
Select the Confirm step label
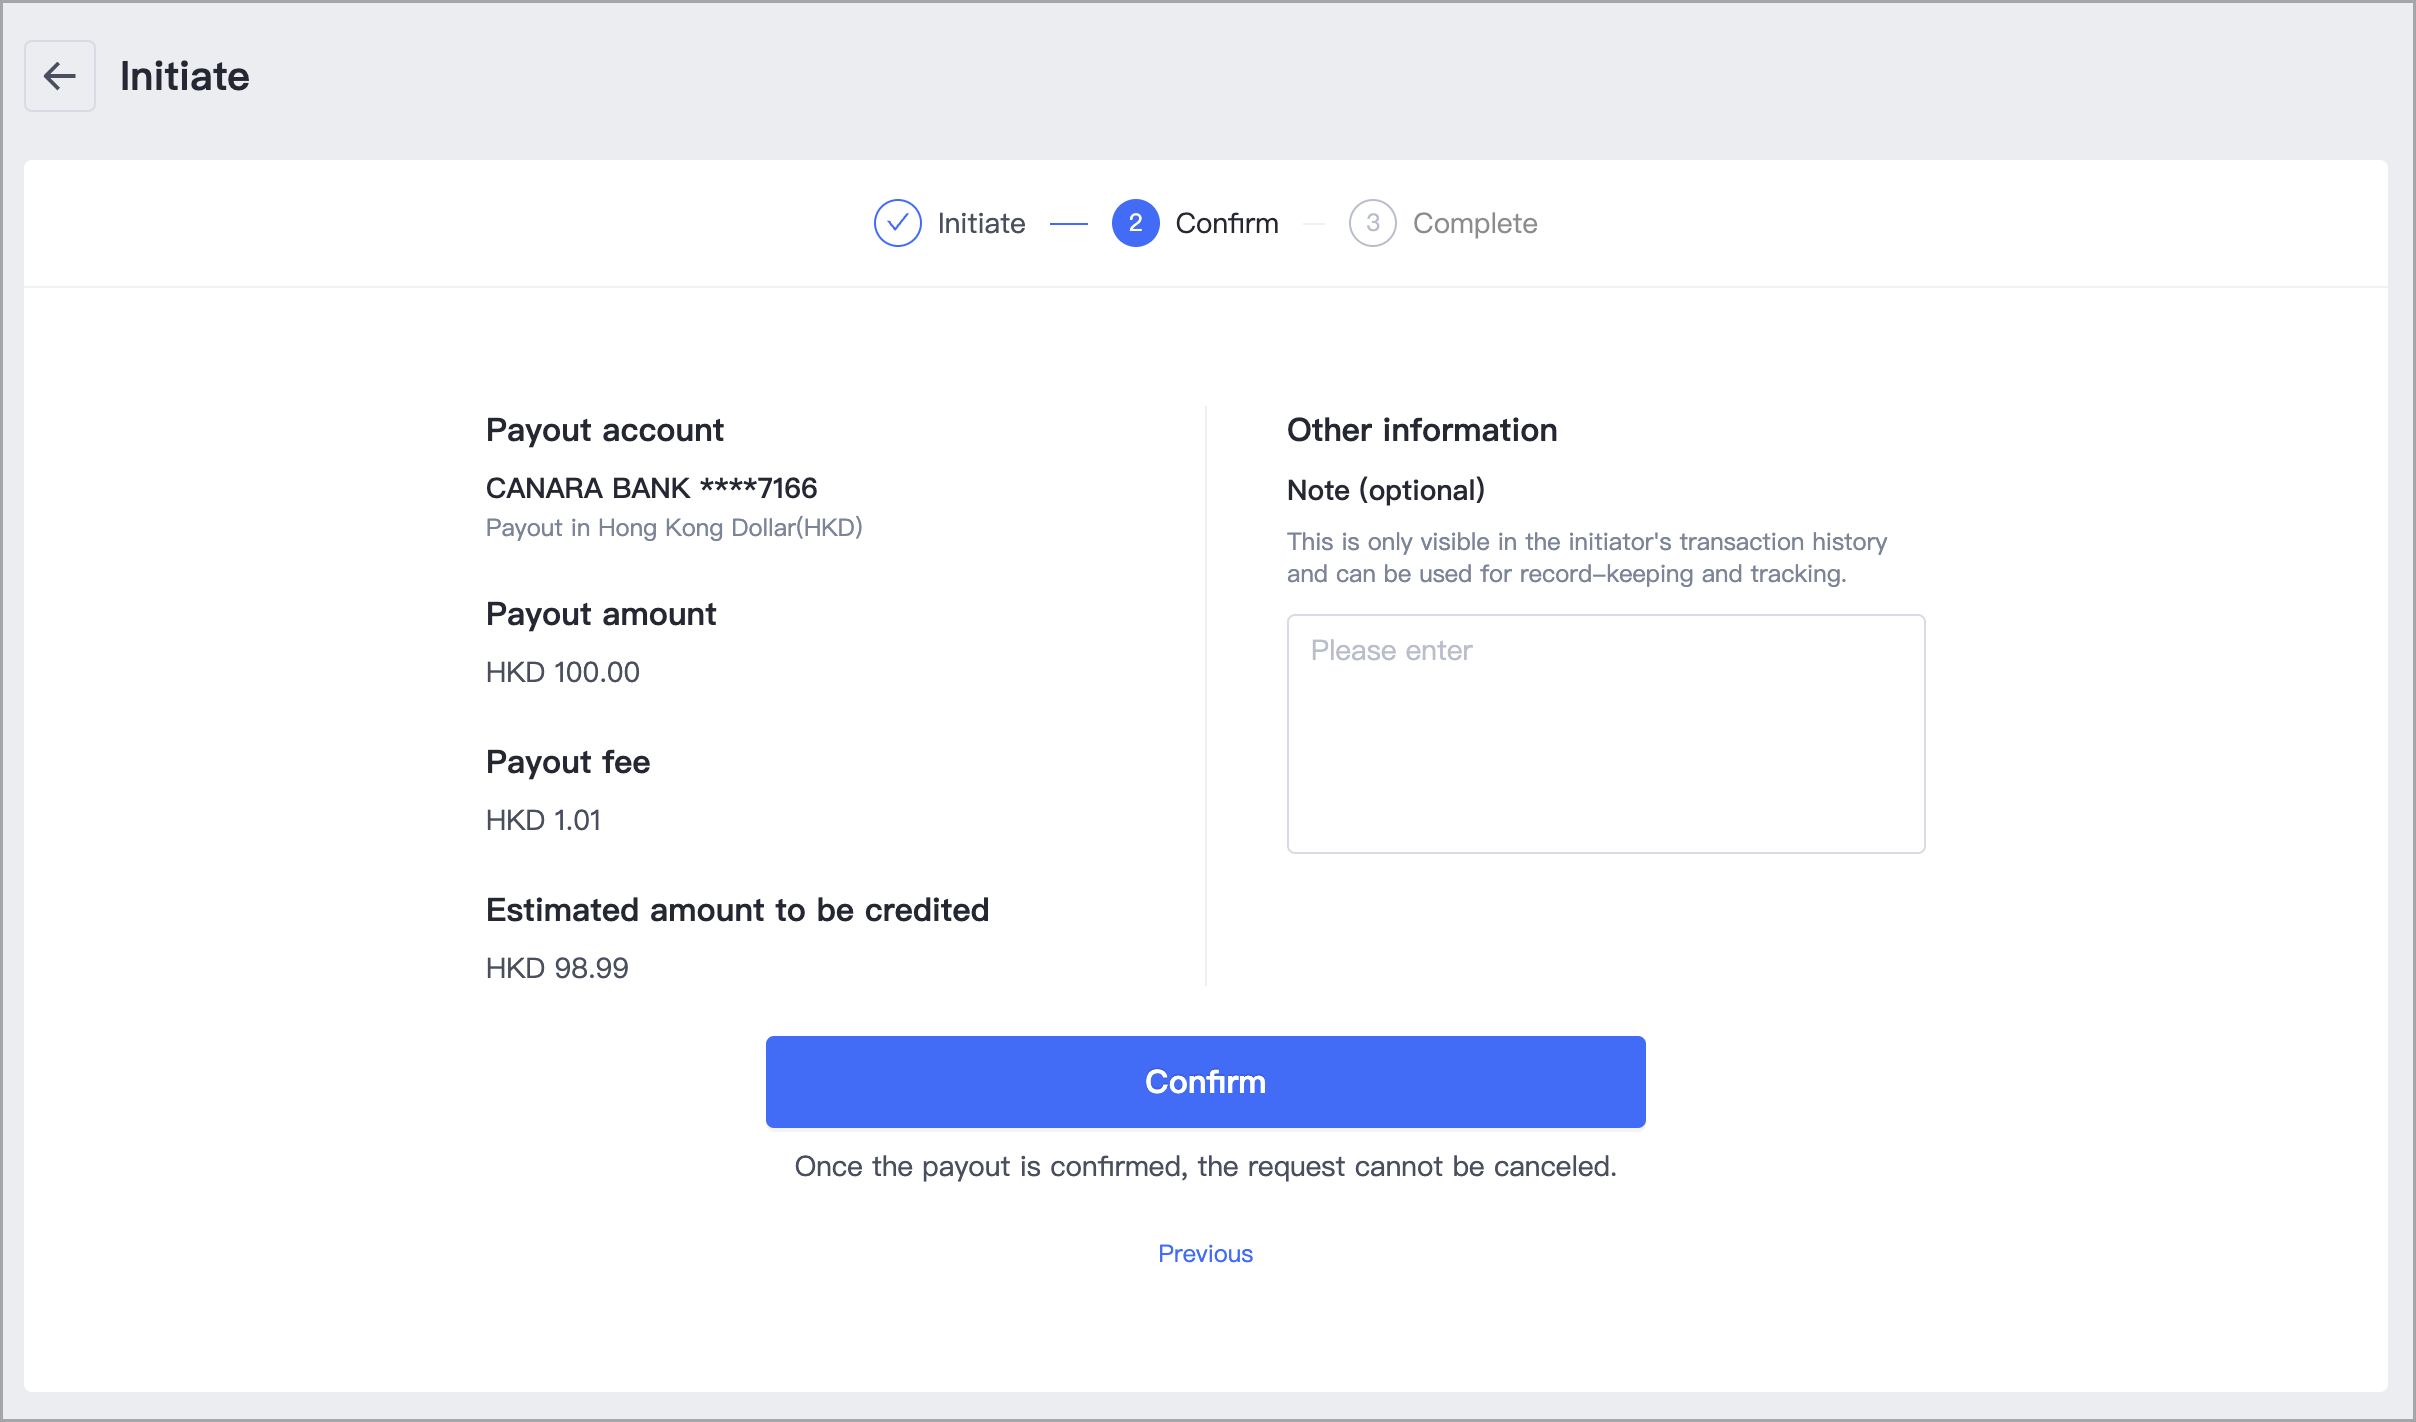pos(1227,223)
